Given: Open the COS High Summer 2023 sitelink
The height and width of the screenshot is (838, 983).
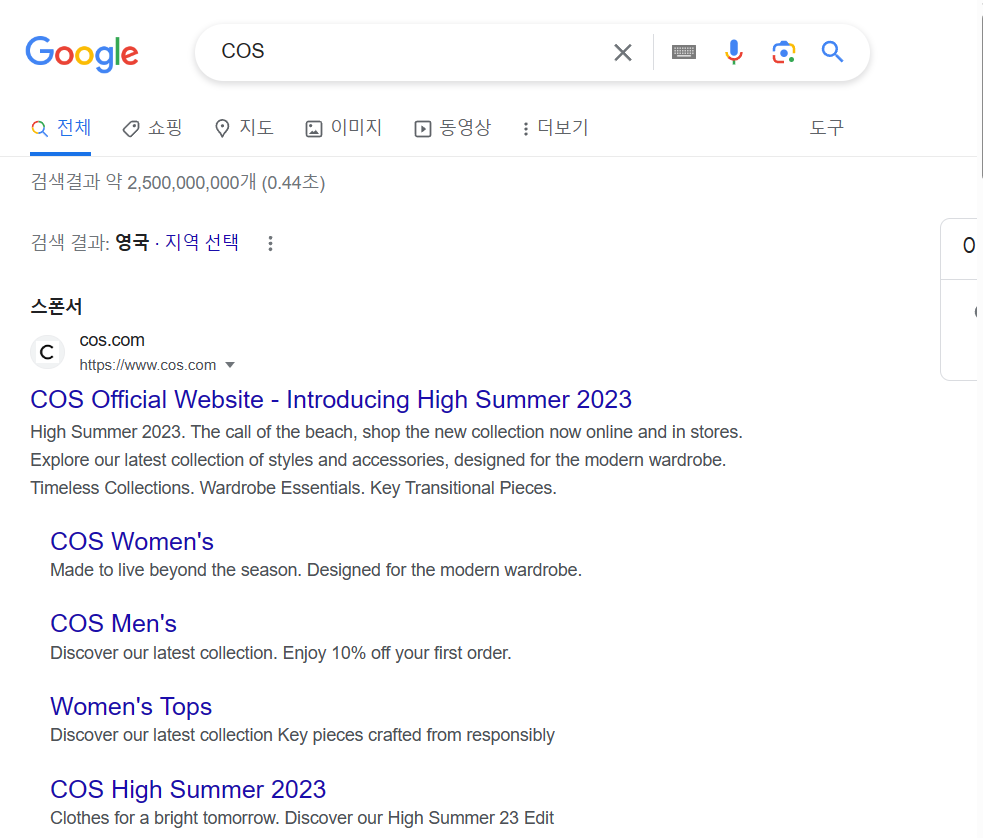Looking at the screenshot, I should pos(188,789).
